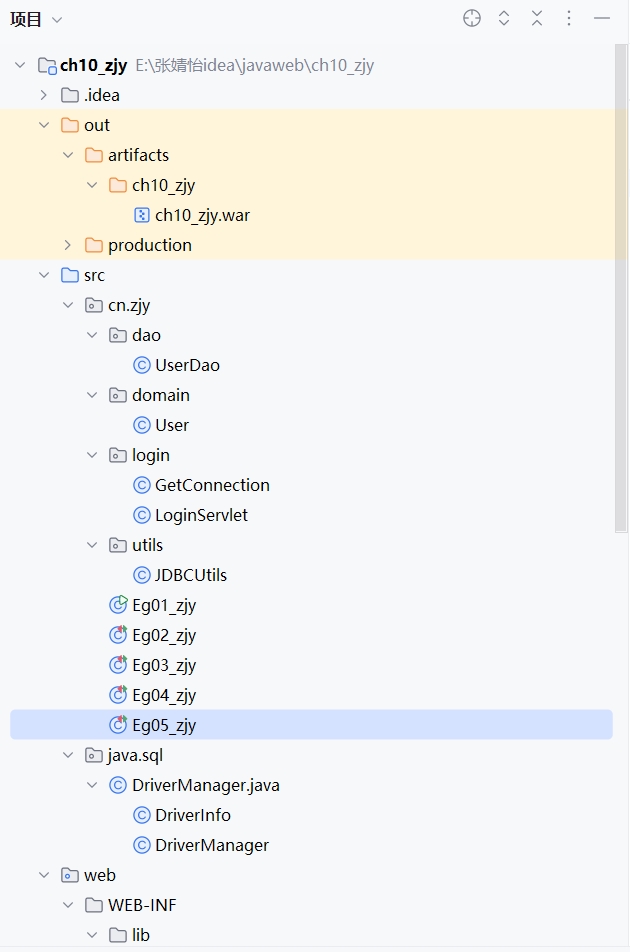This screenshot has width=630, height=952.
Task: Click the Eg01_zjy runnable class icon
Action: pos(118,605)
